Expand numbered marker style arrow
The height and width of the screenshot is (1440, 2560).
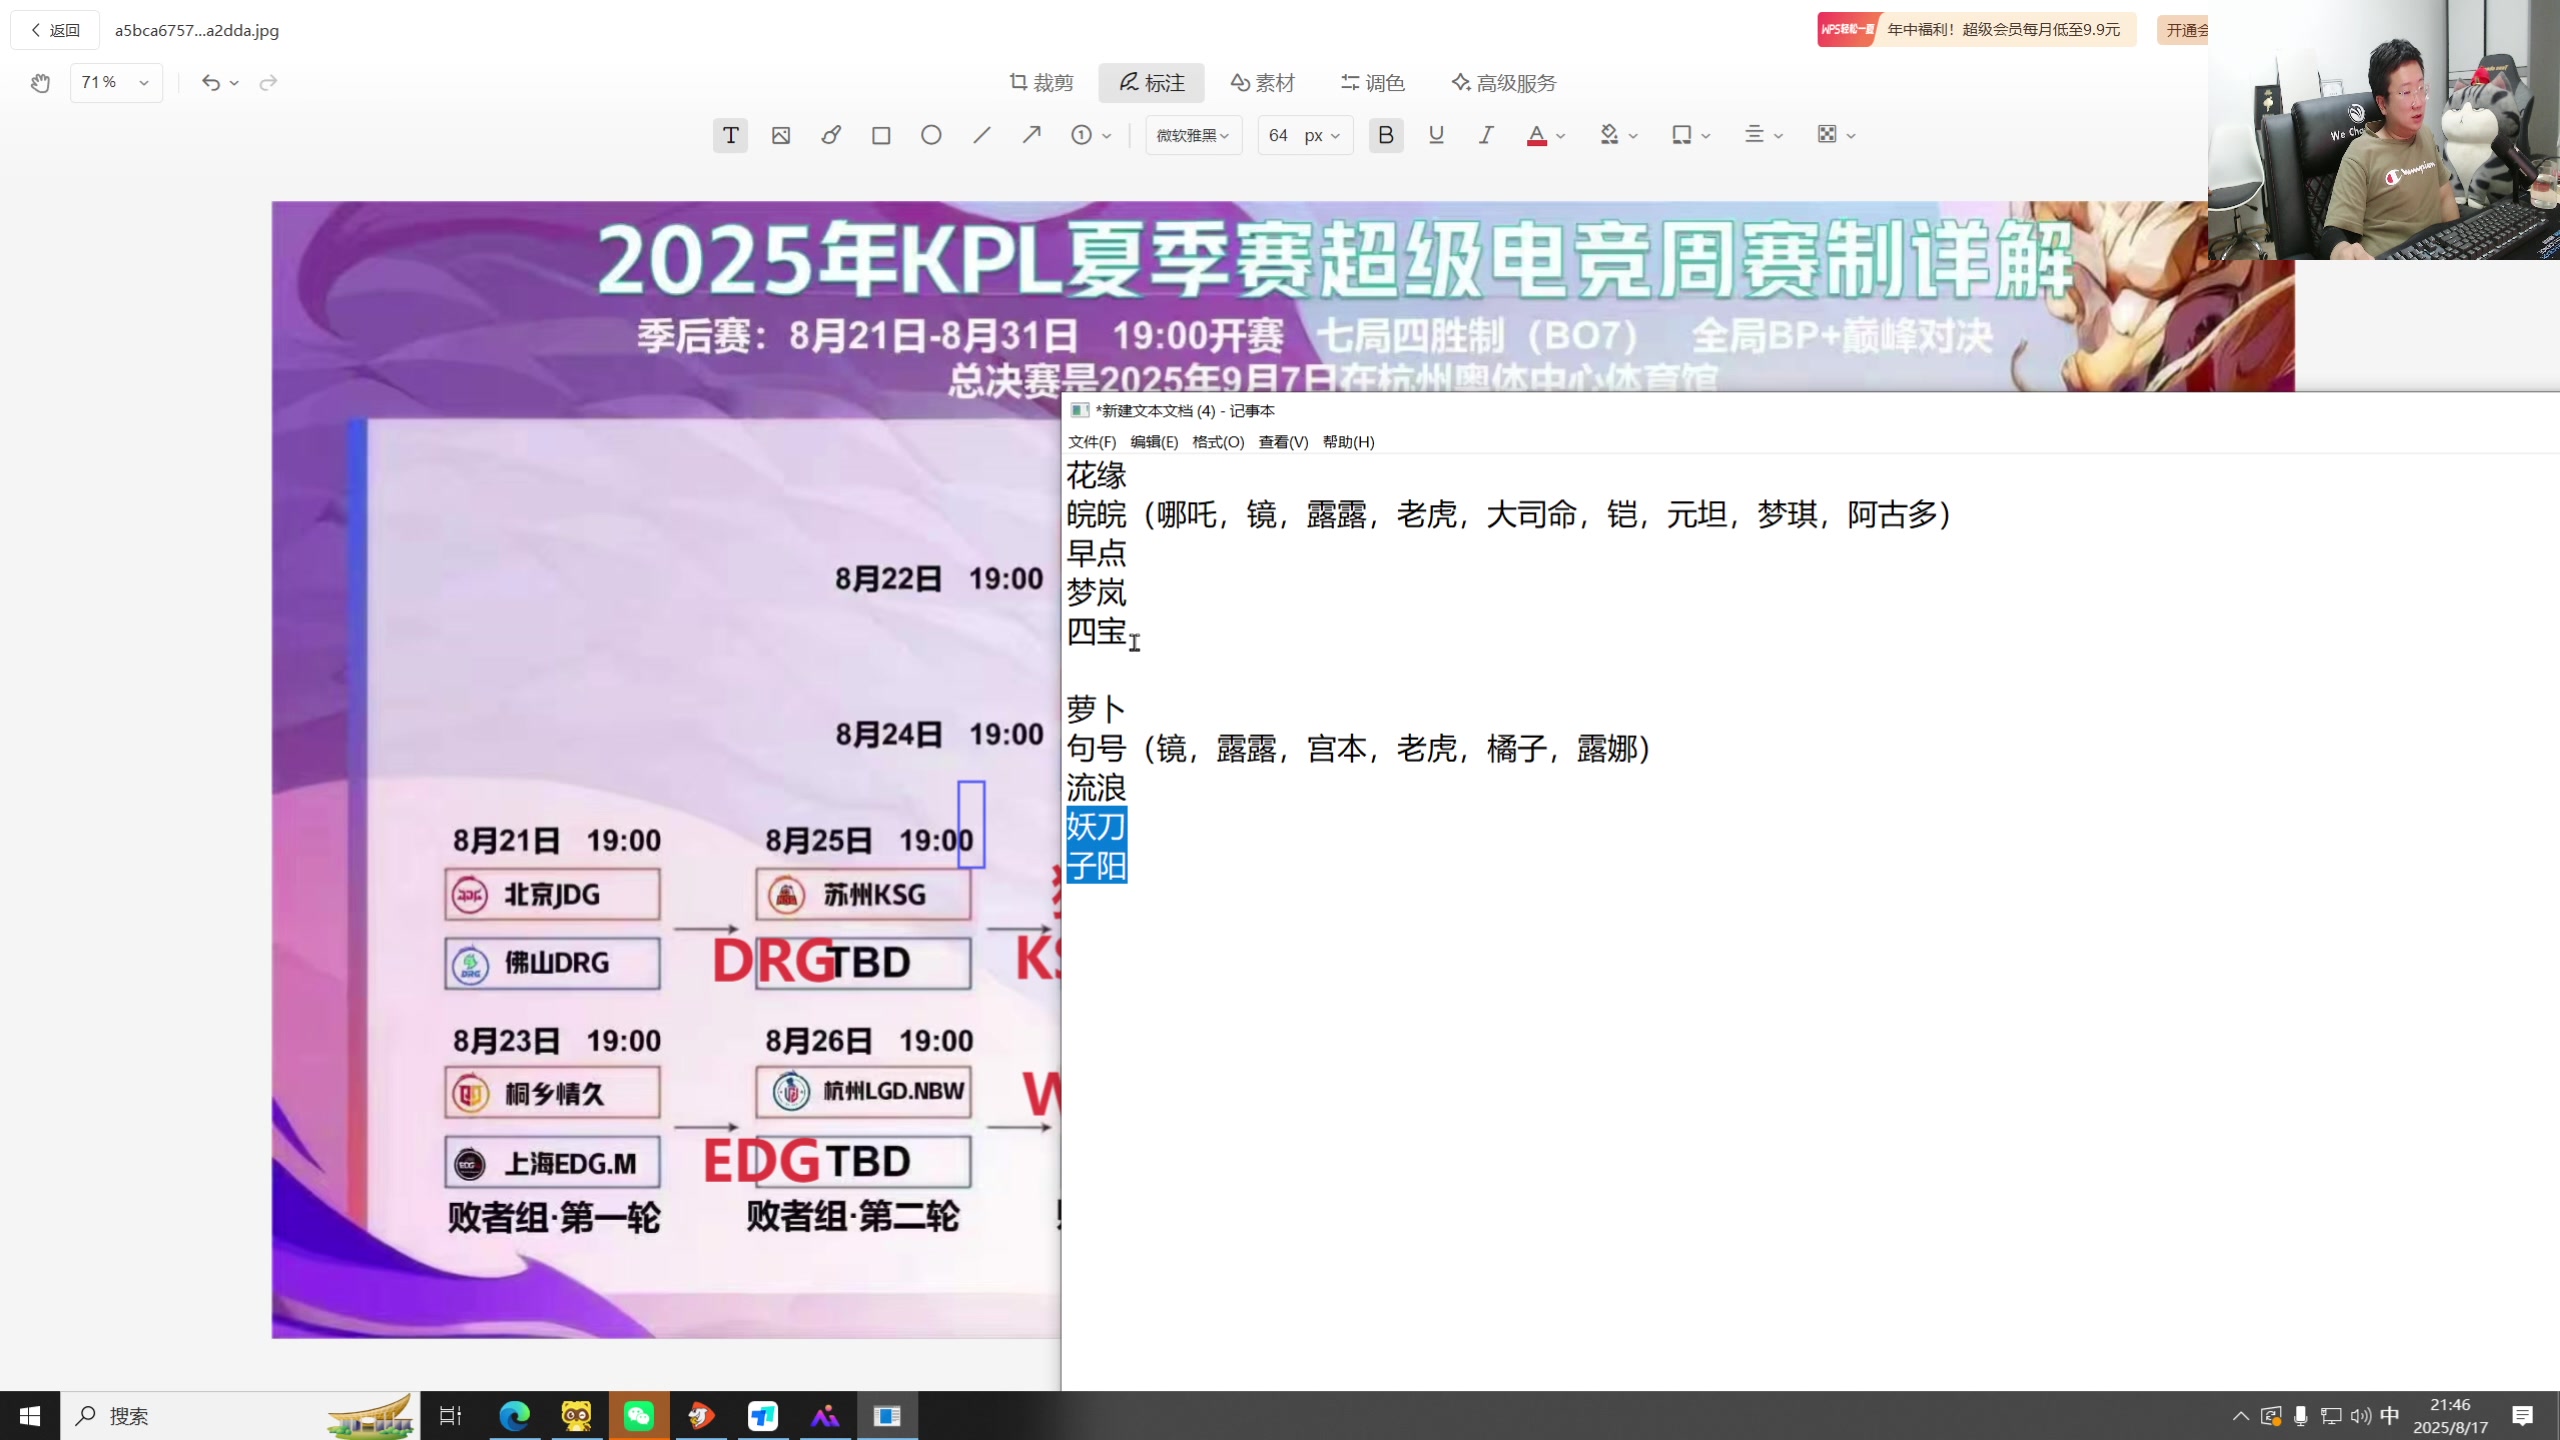(1106, 136)
